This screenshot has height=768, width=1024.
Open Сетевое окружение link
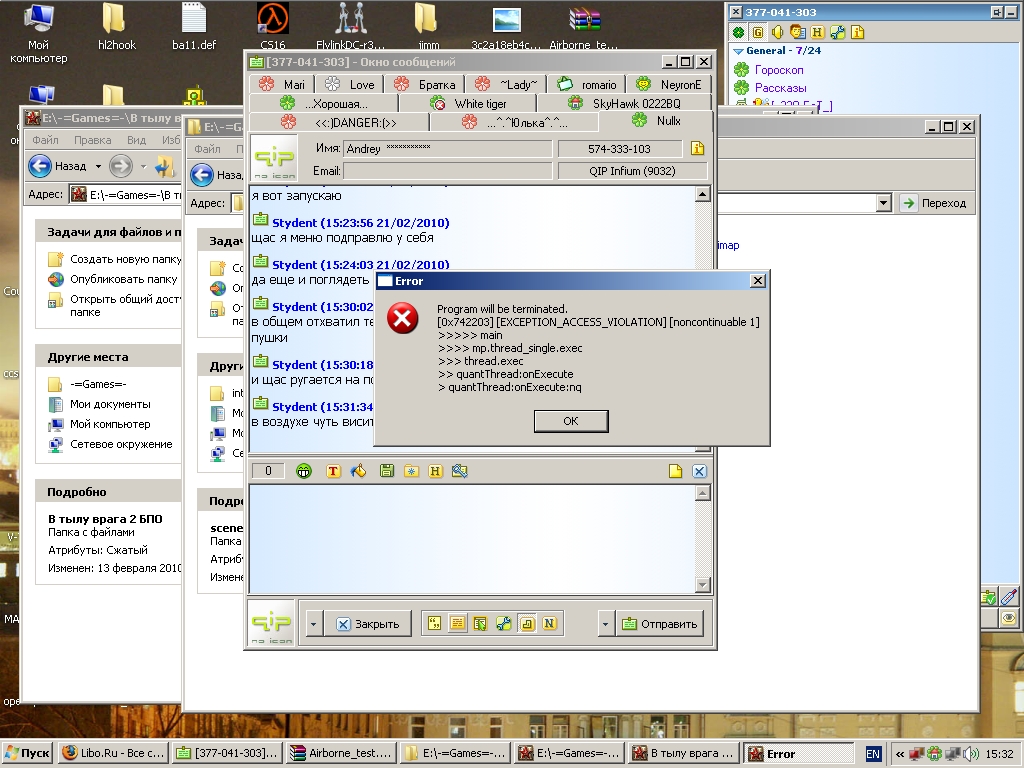coord(121,444)
